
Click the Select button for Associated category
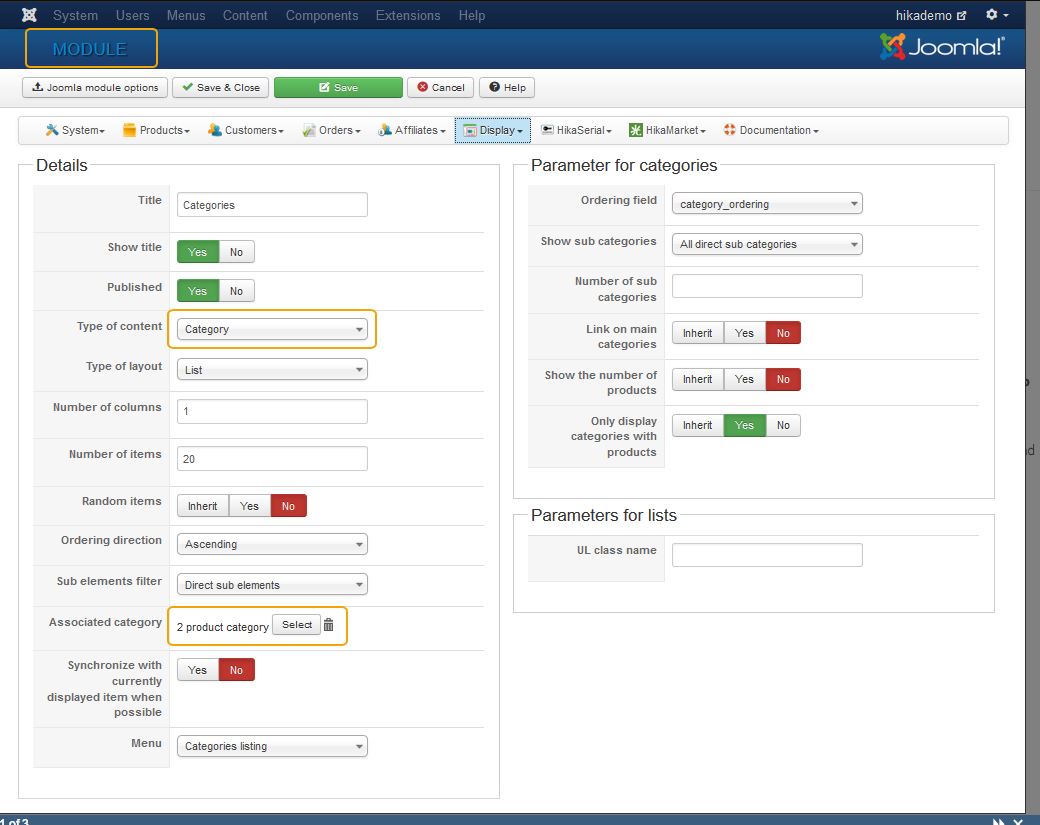(296, 625)
